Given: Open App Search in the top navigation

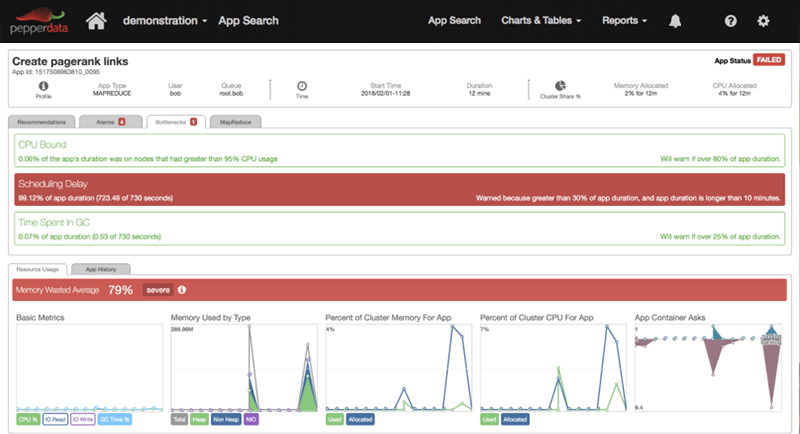Looking at the screenshot, I should coord(454,20).
